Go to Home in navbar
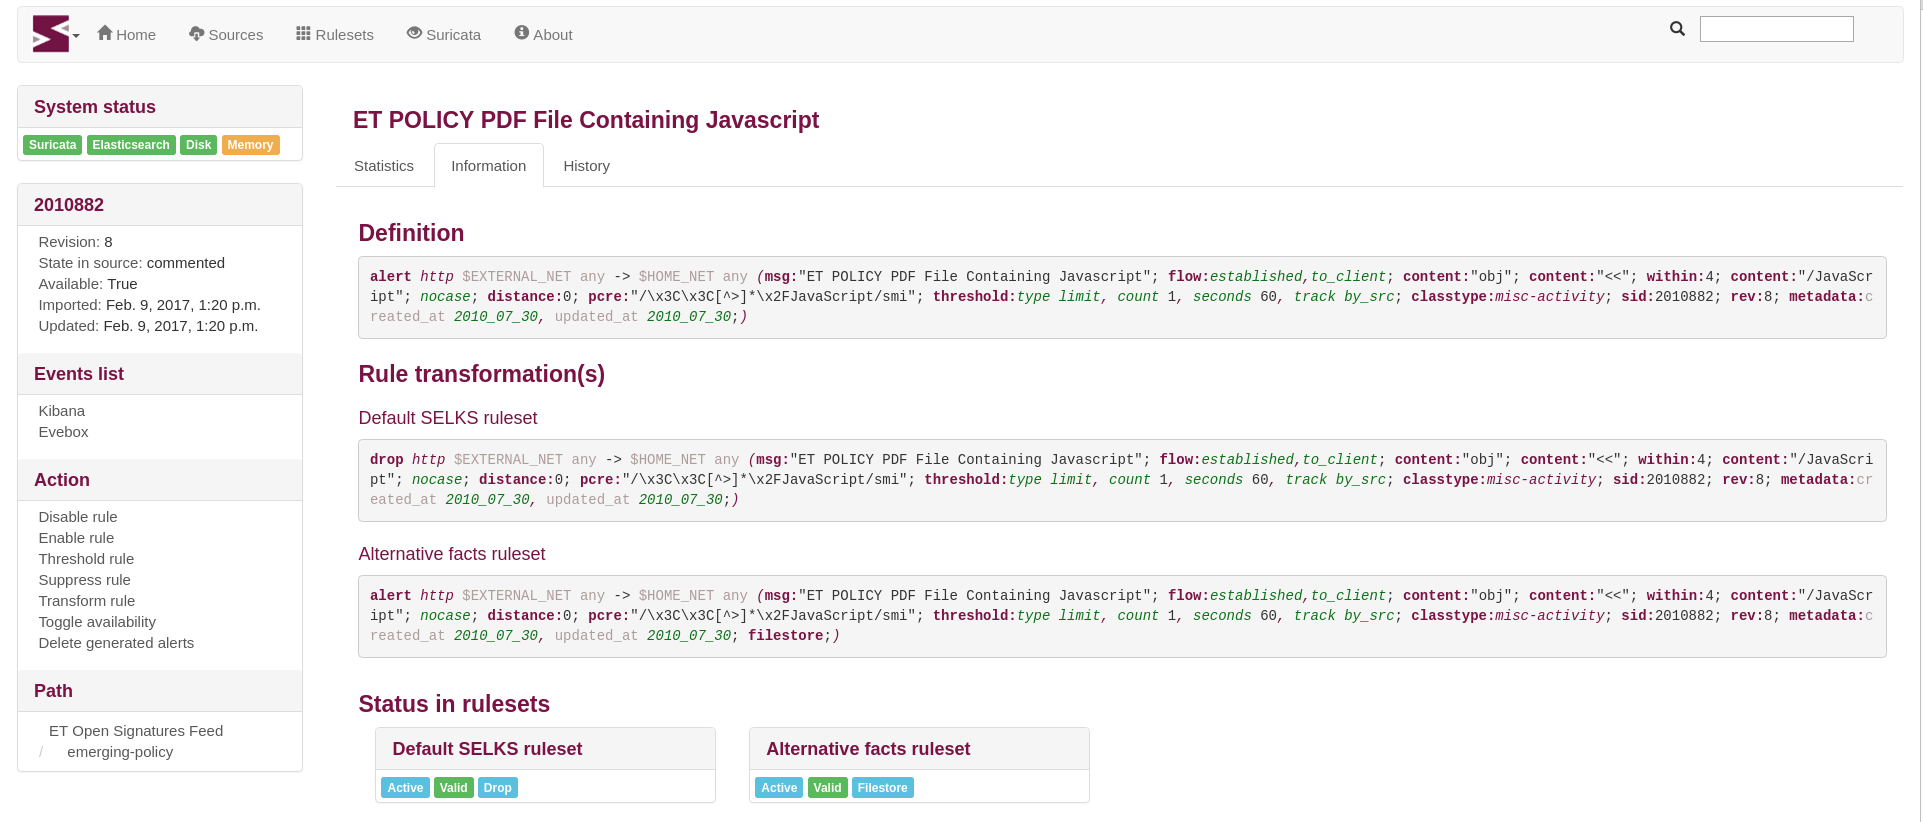 pos(127,34)
